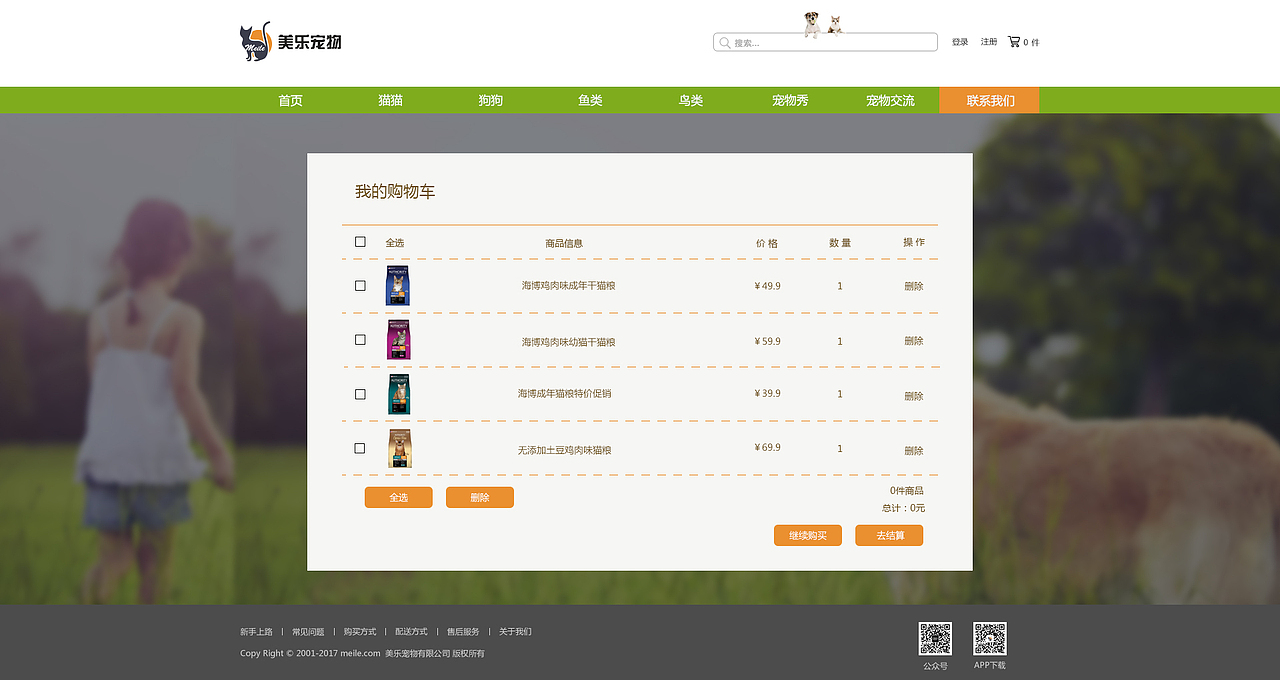Delete the ¥49.9 item via 删除
The image size is (1280, 680).
click(x=914, y=286)
